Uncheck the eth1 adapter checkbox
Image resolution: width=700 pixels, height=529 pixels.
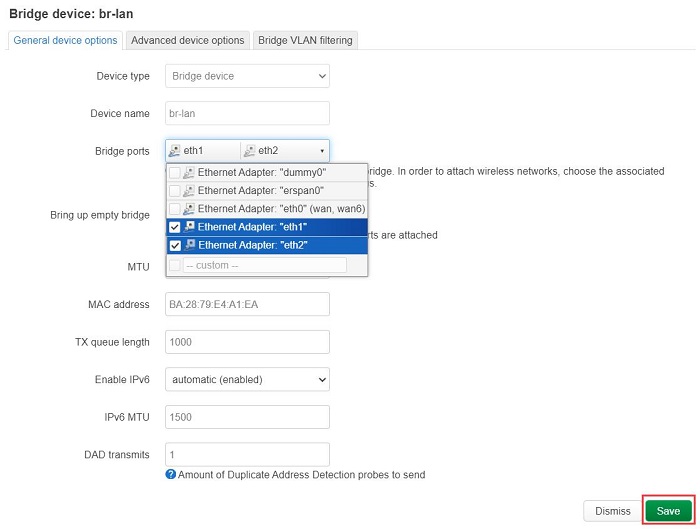pyautogui.click(x=175, y=227)
